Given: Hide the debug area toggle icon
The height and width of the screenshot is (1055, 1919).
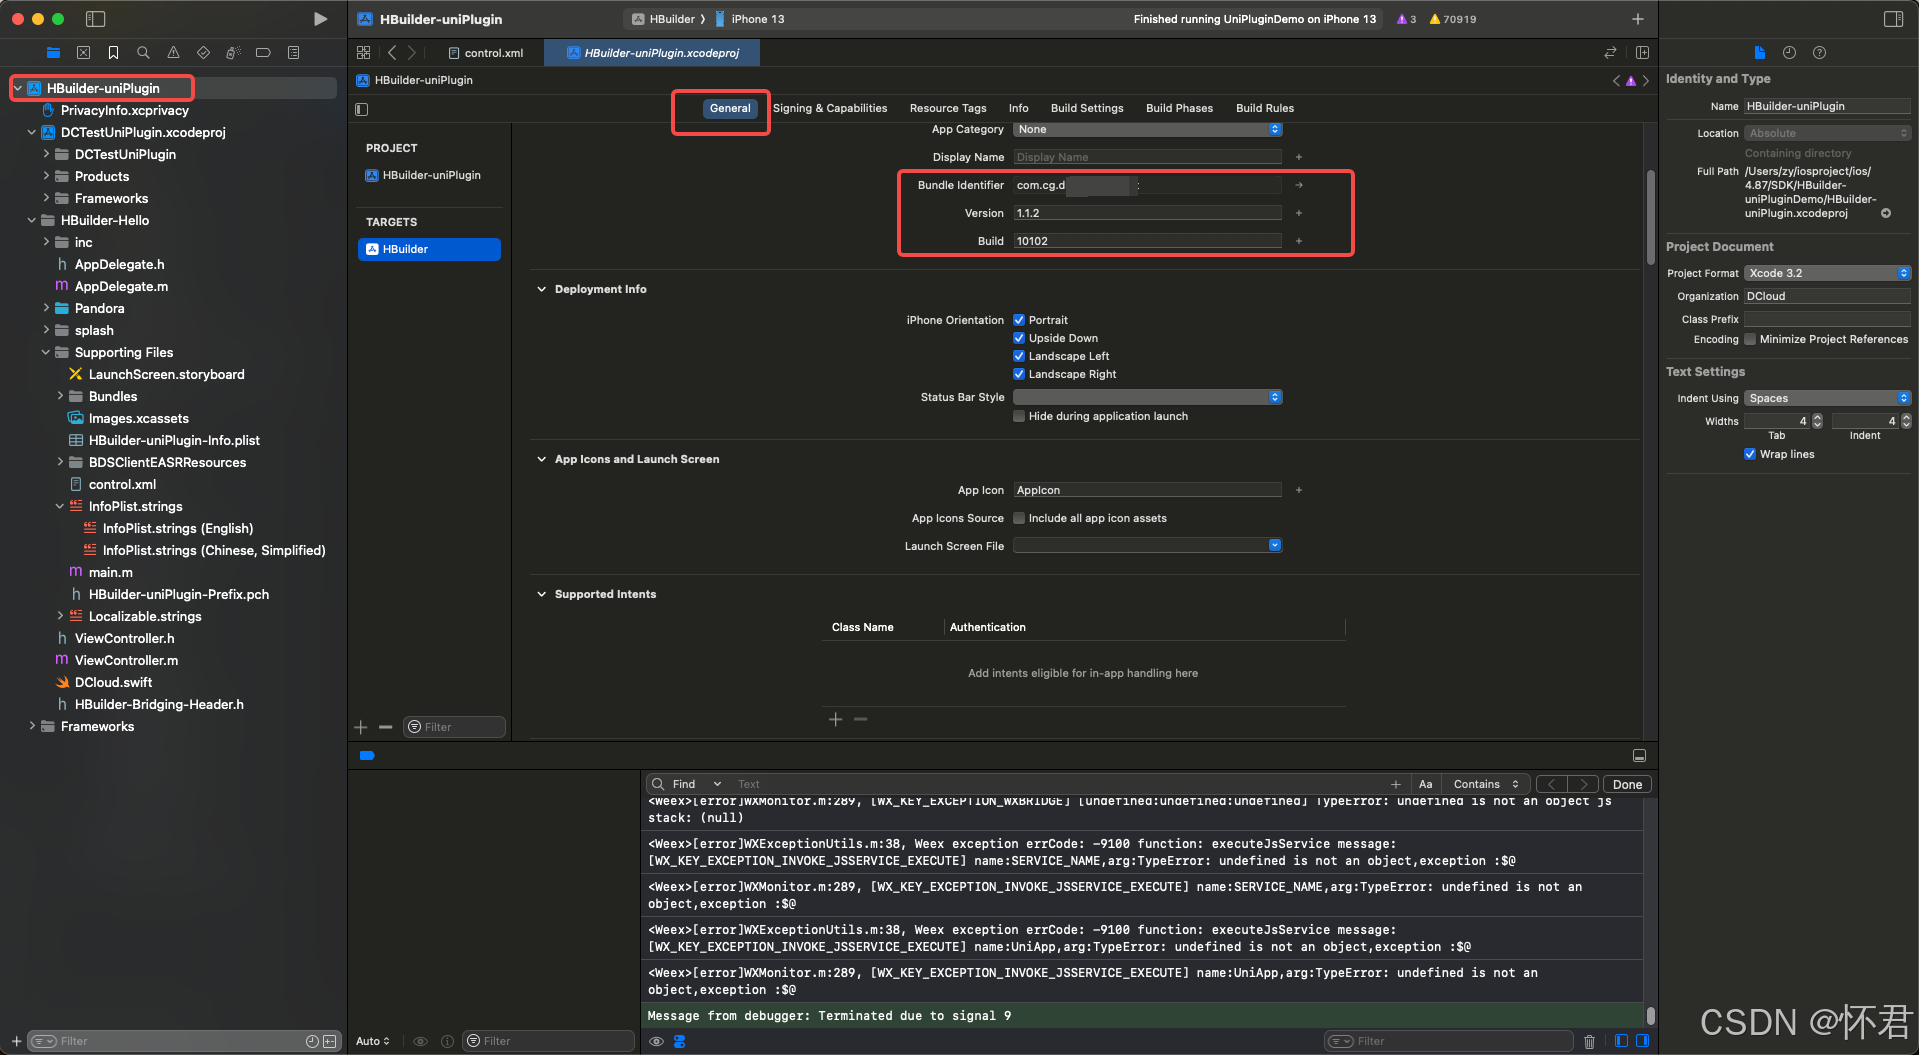Looking at the screenshot, I should point(1639,755).
